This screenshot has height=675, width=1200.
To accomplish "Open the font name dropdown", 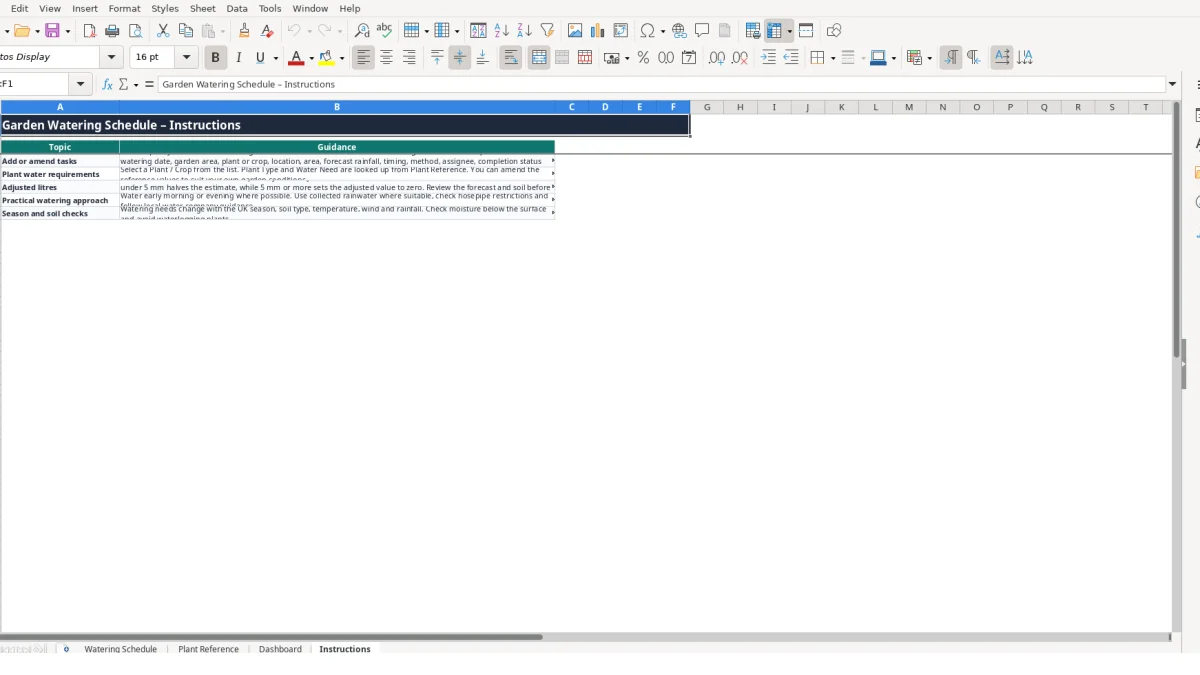I will pos(112,58).
